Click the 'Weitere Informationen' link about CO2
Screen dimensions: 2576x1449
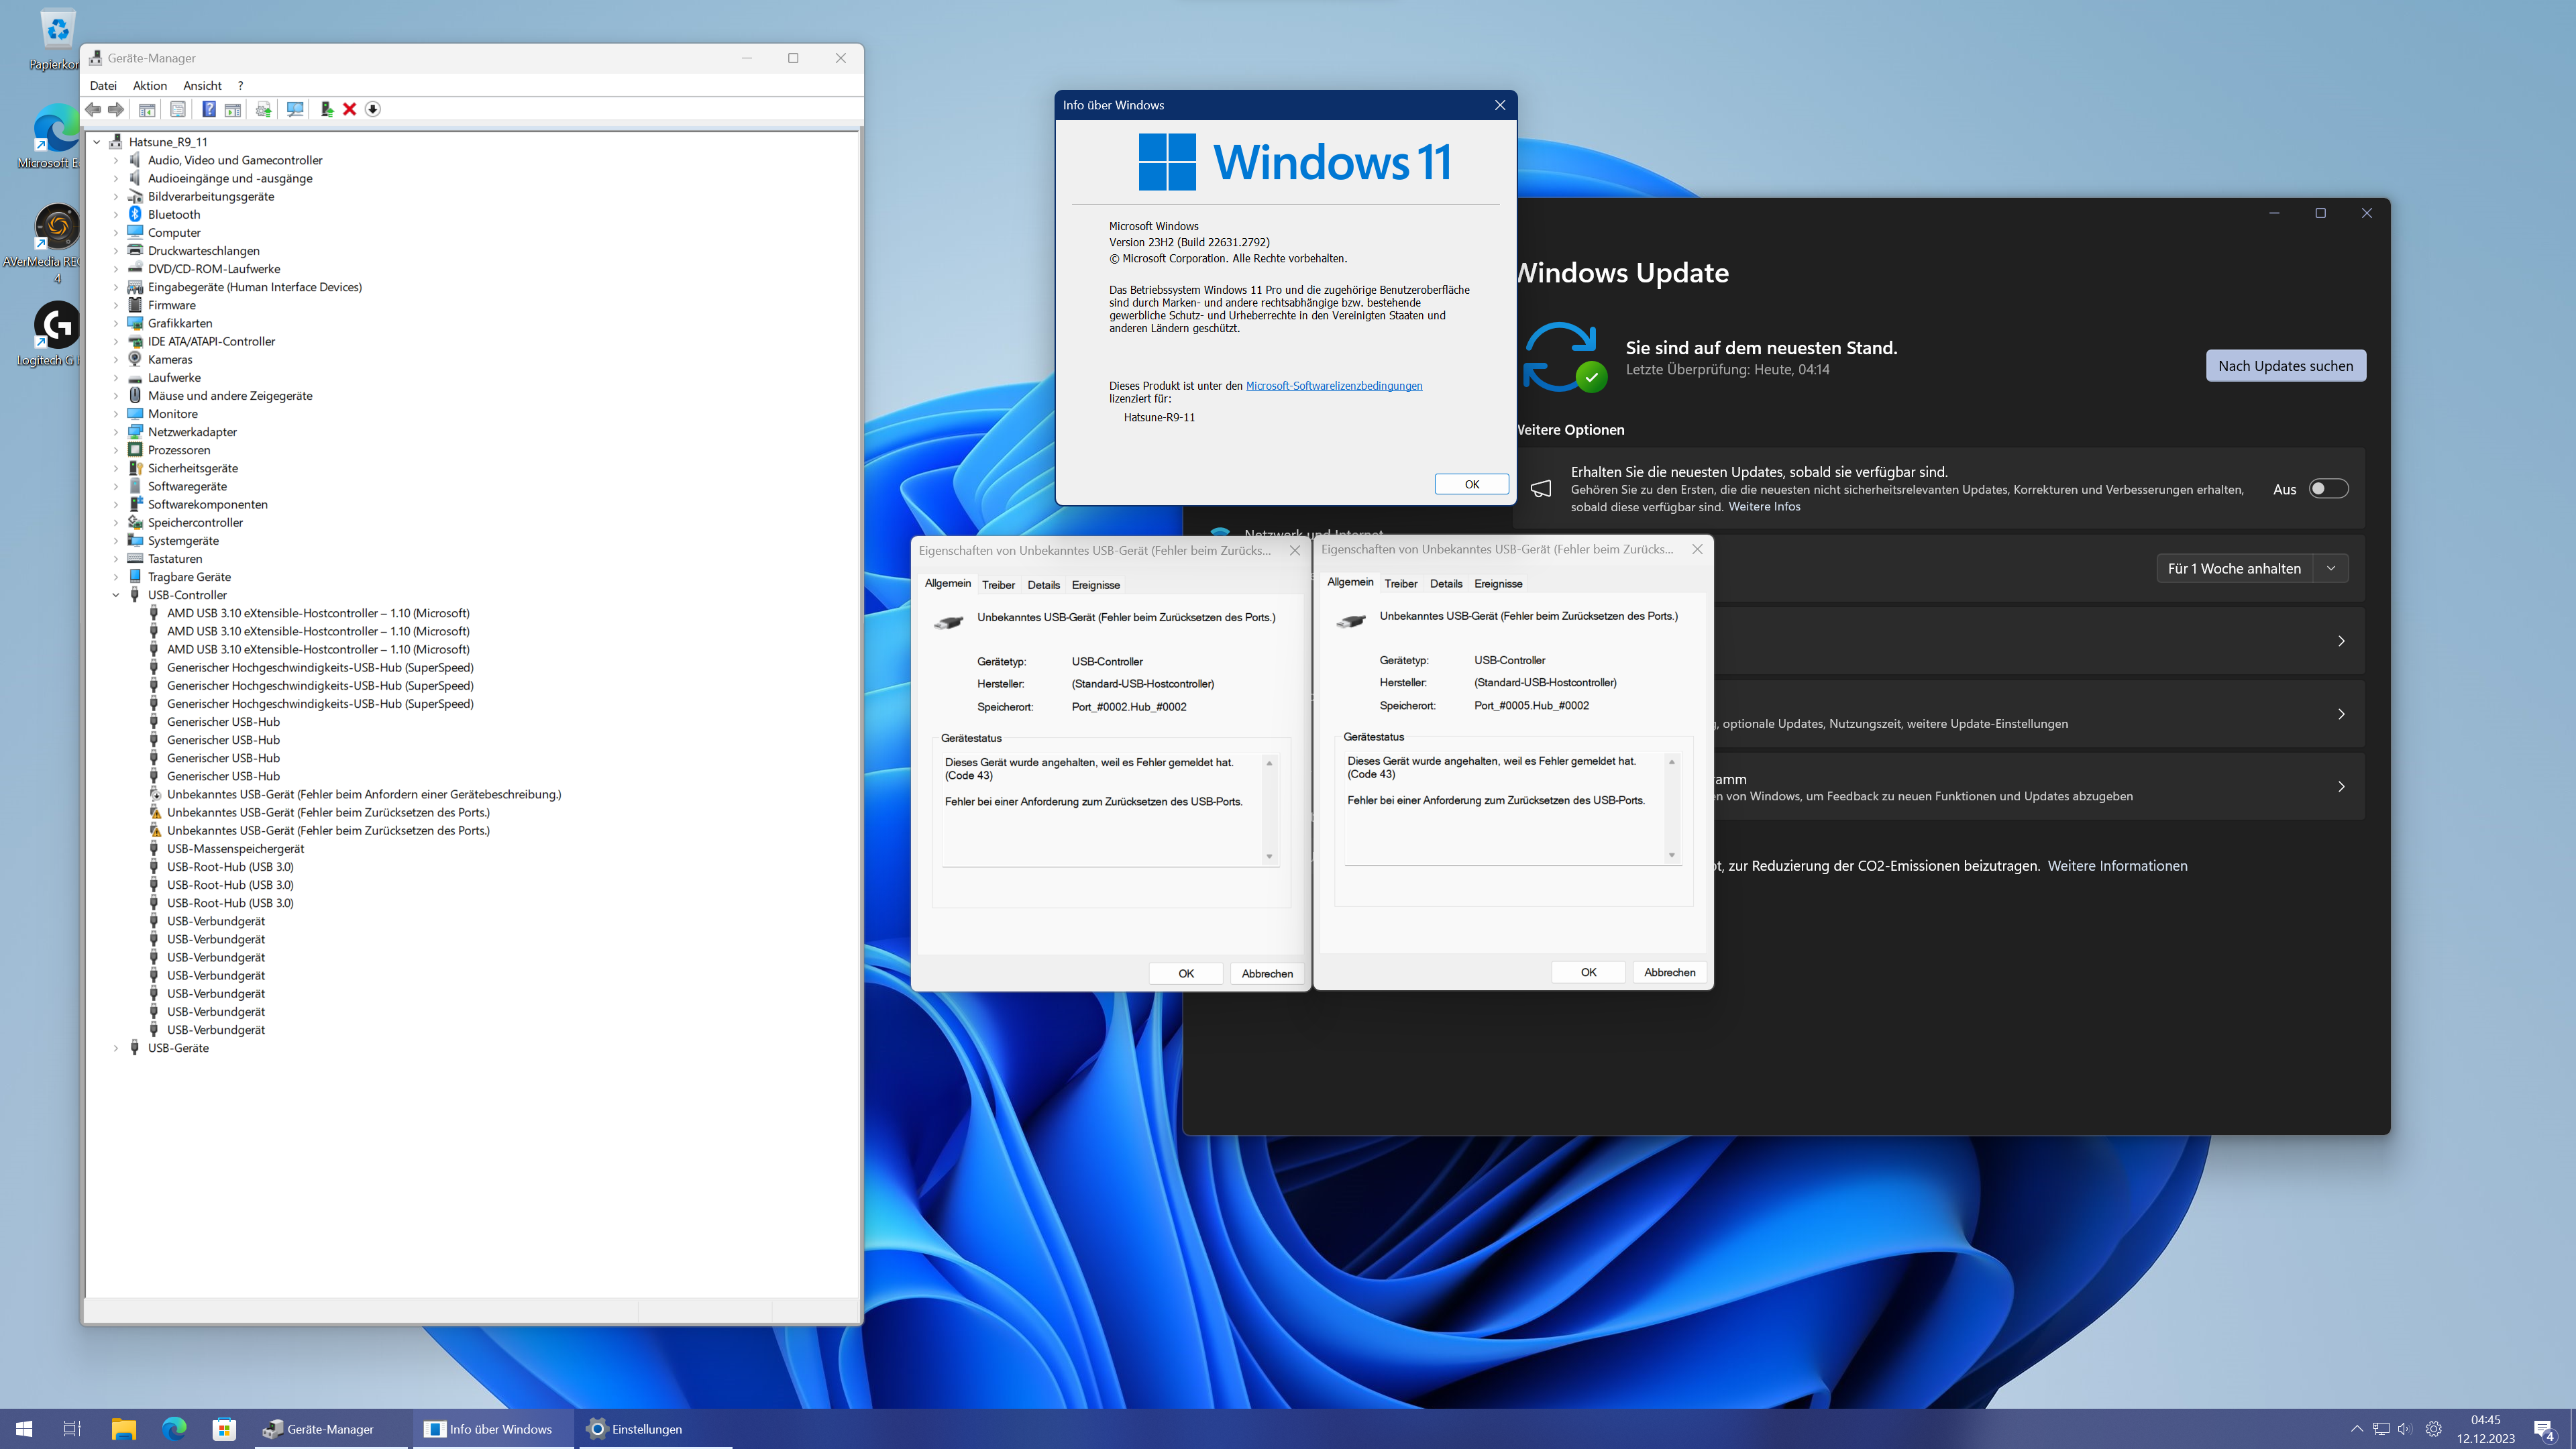pyautogui.click(x=2117, y=866)
